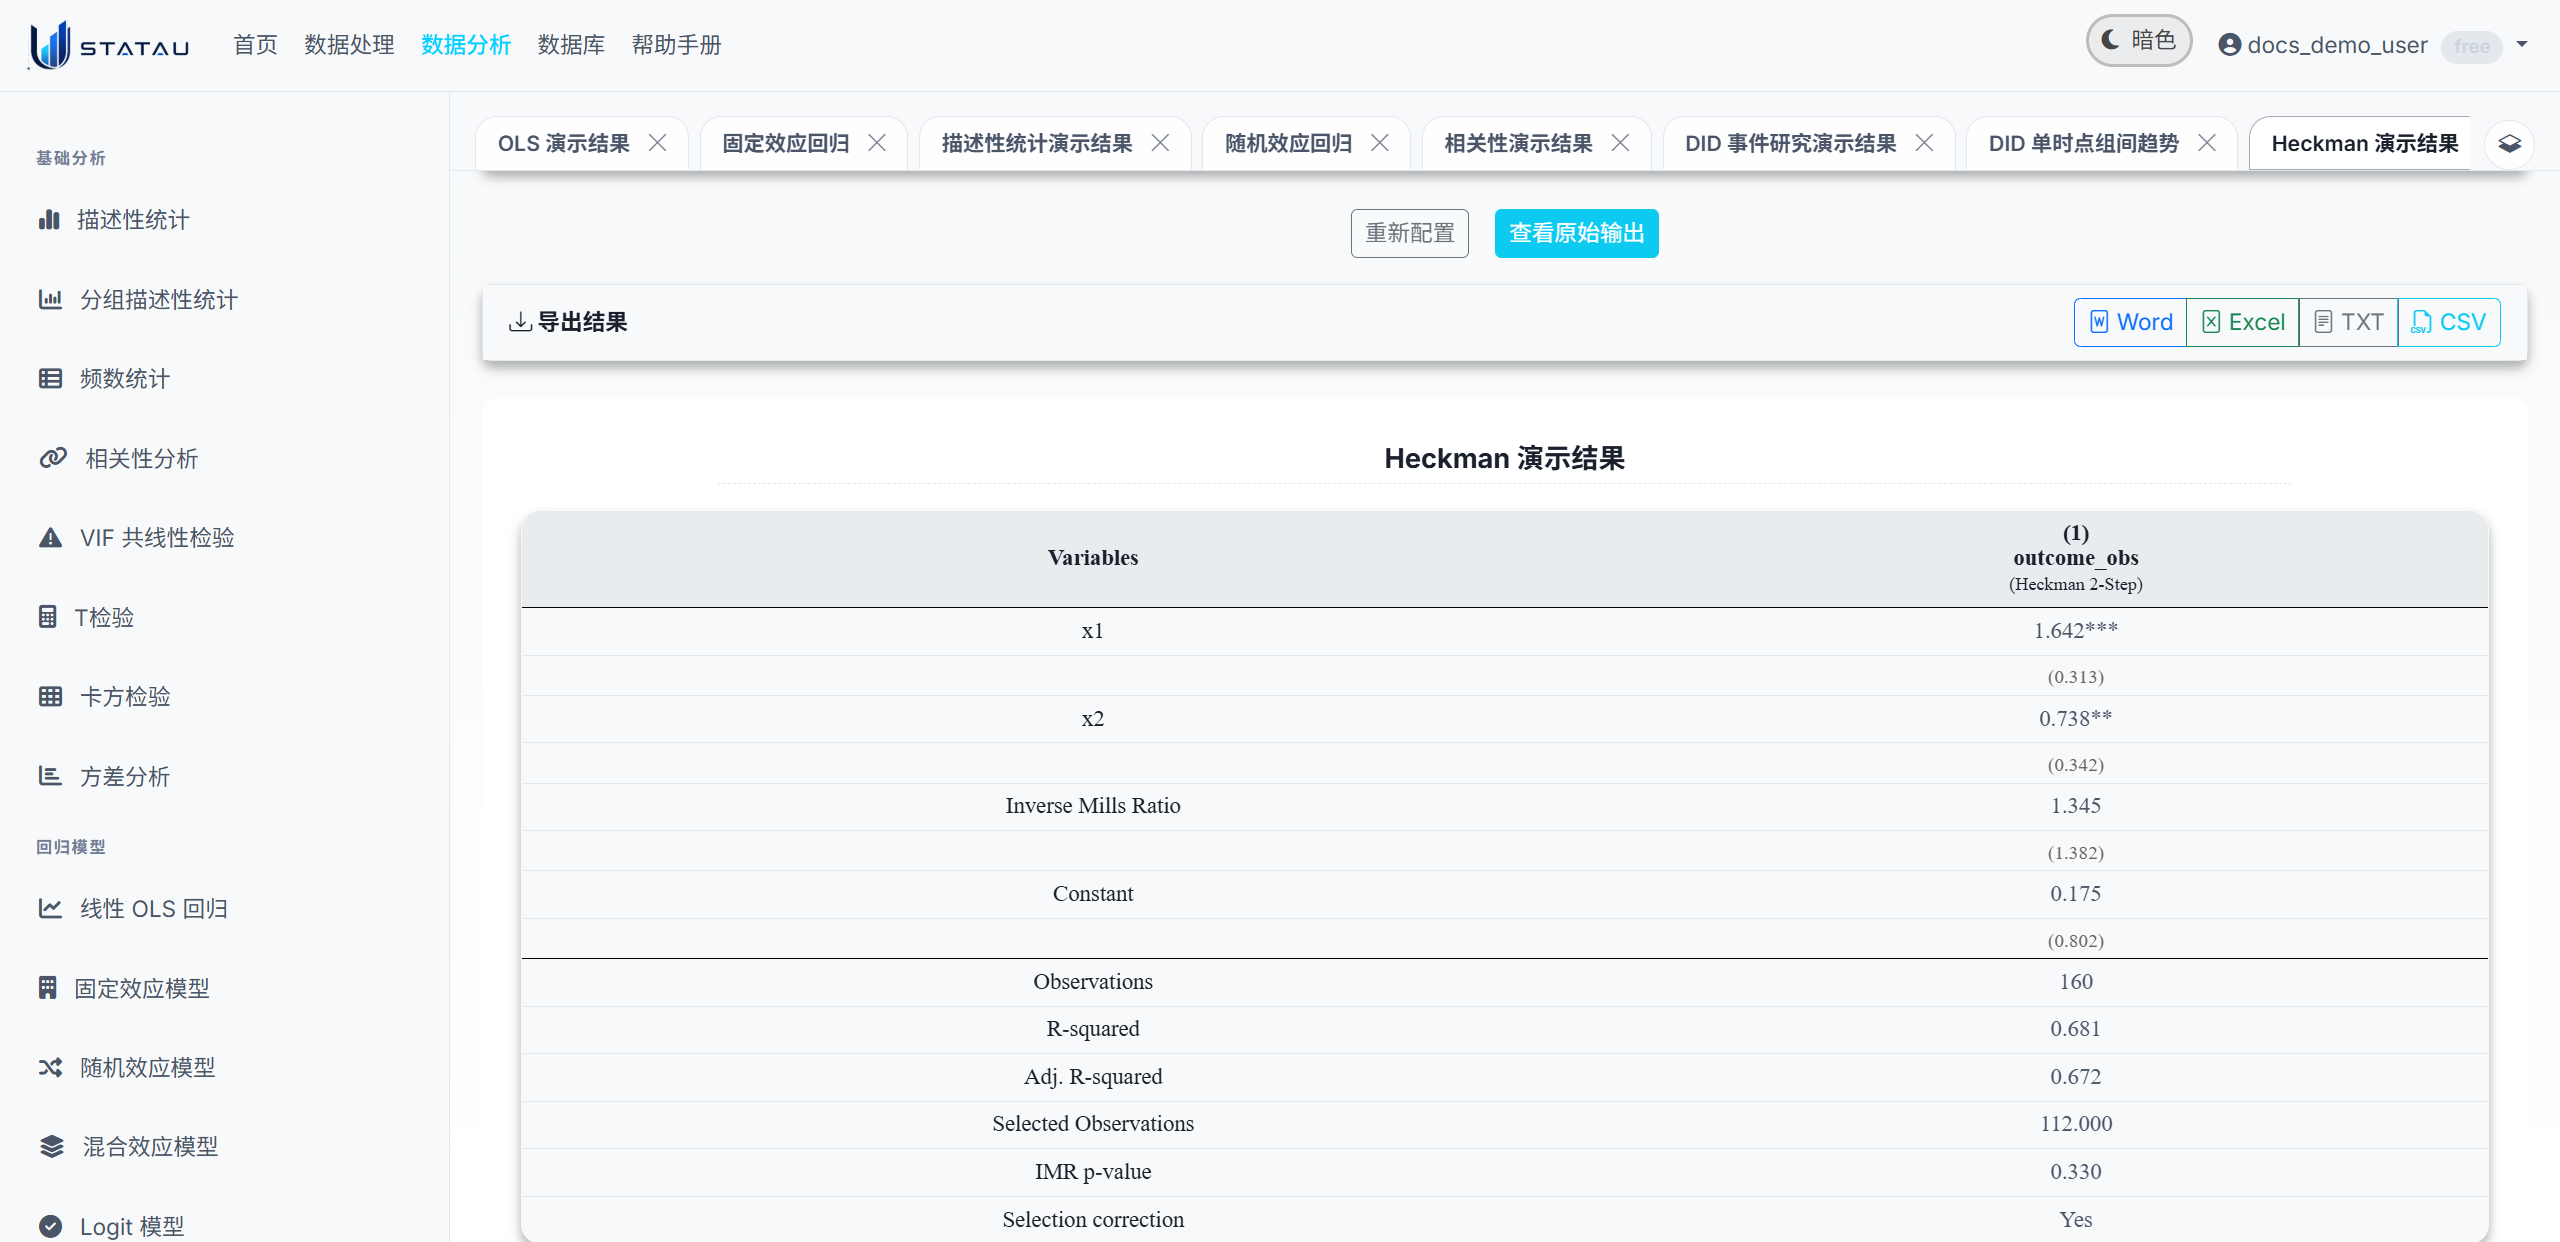
Task: Close the 相关性演示结果 tab
Action: click(1620, 143)
